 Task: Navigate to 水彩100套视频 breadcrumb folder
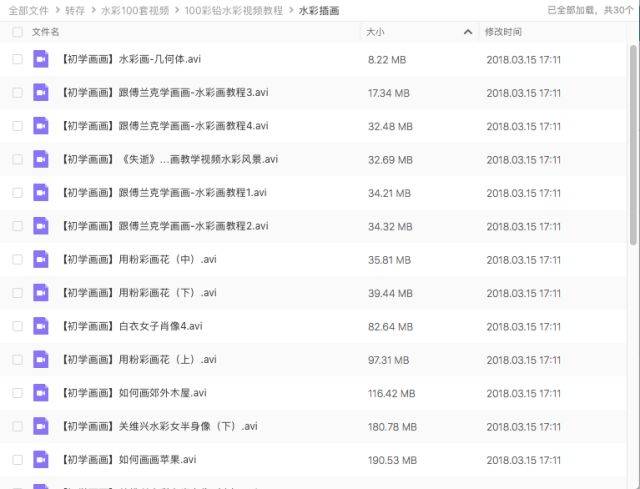pos(134,10)
